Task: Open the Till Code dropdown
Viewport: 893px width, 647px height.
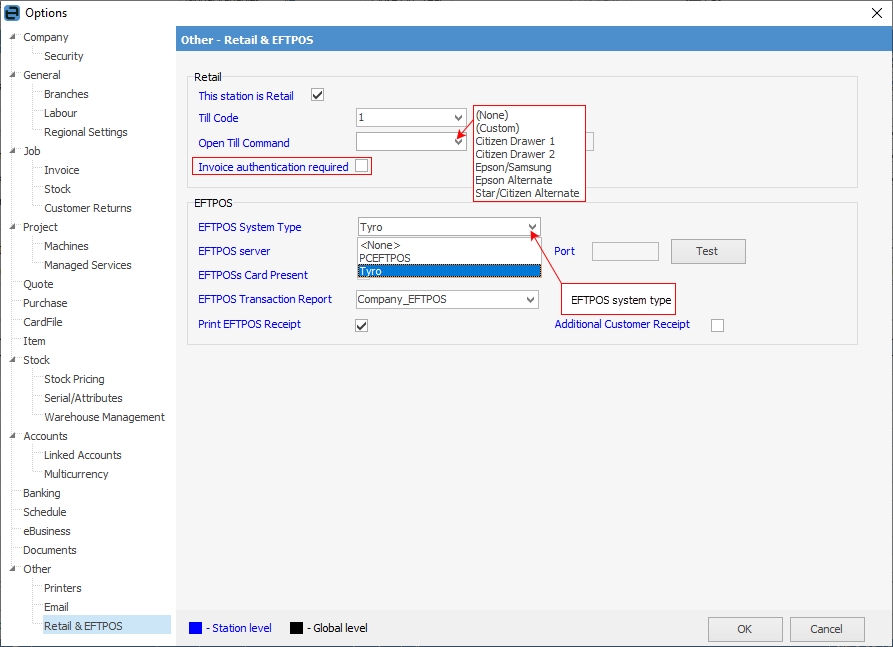Action: click(x=458, y=119)
